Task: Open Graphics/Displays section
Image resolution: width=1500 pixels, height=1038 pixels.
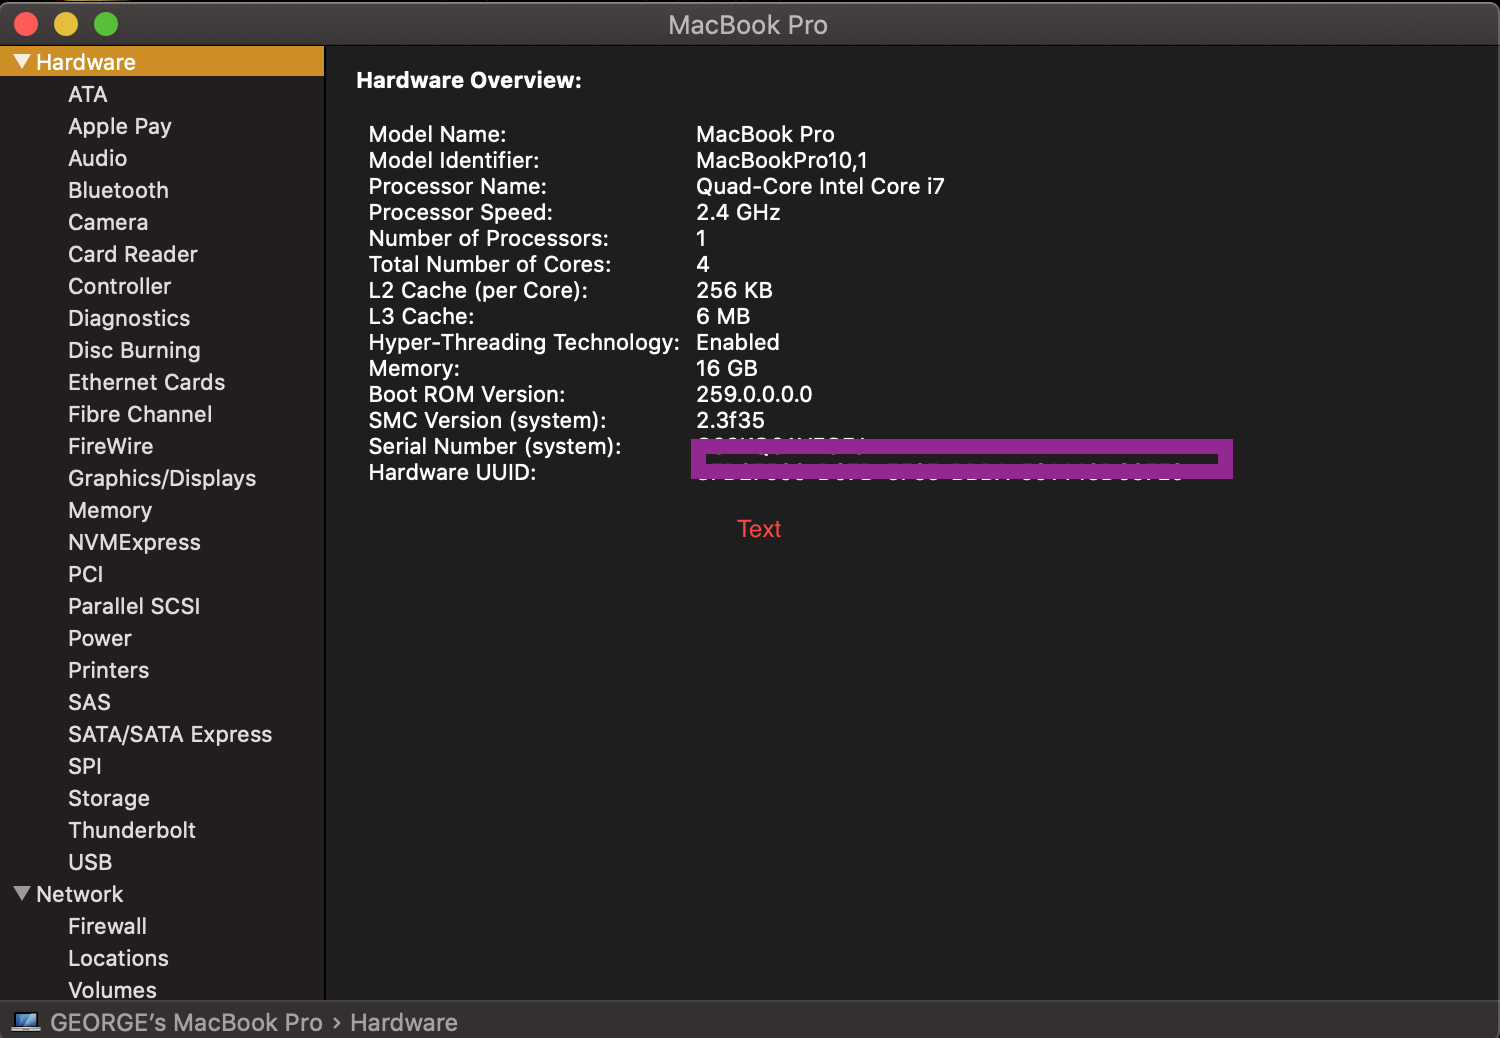Action: 162,478
